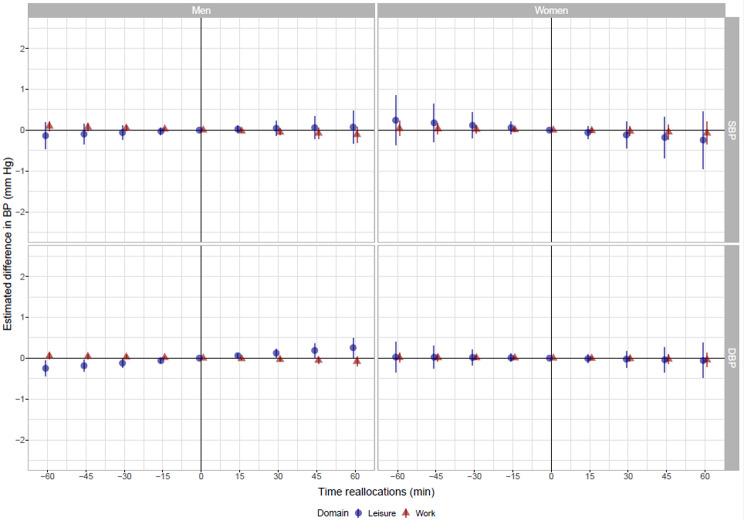Click the 'Estimated difference in BP (mm Hg)' title
The height and width of the screenshot is (521, 744).
8,244
